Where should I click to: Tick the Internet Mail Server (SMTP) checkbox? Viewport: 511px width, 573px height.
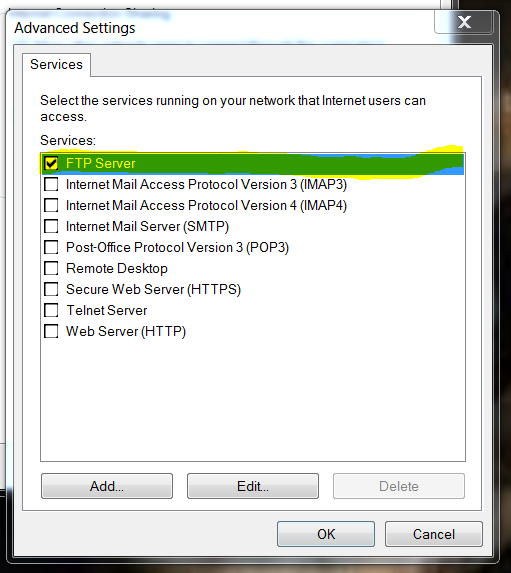tap(51, 226)
